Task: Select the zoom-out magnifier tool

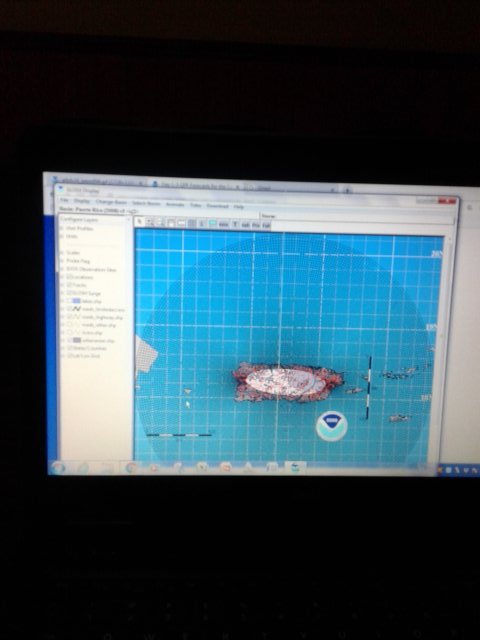Action: pyautogui.click(x=160, y=222)
